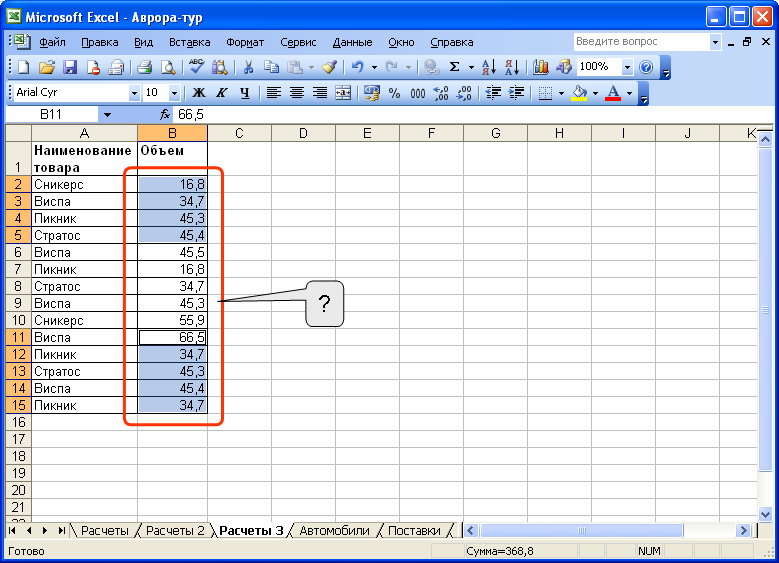Open the font size 10 dropdown
779x563 pixels.
pos(174,93)
